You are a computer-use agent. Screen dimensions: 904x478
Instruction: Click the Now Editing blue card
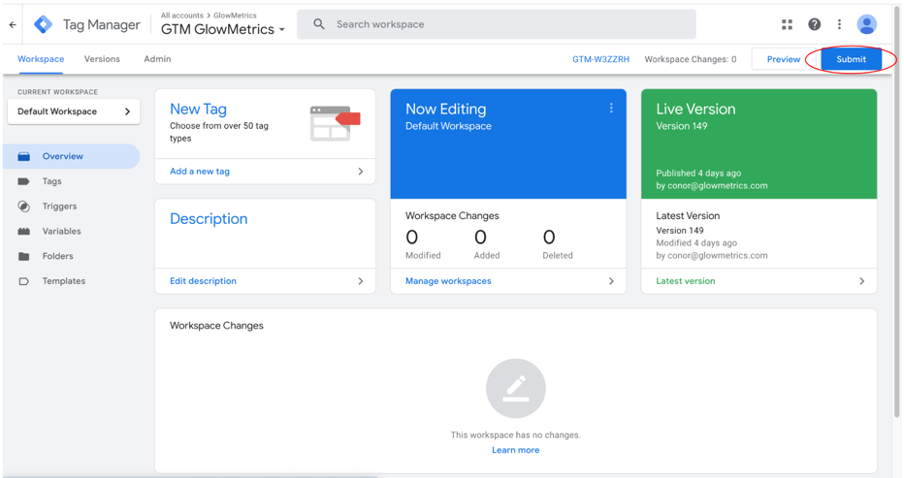point(508,144)
